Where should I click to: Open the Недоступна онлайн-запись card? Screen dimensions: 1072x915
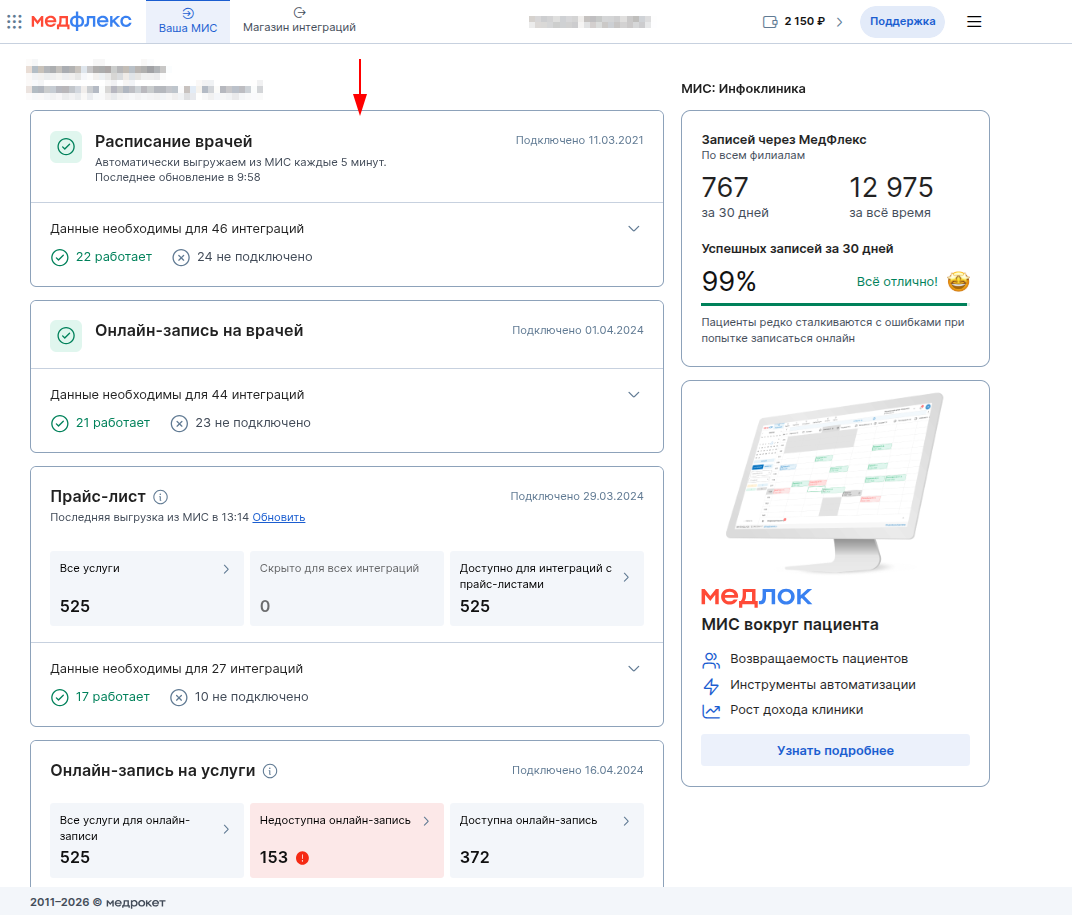coord(346,840)
